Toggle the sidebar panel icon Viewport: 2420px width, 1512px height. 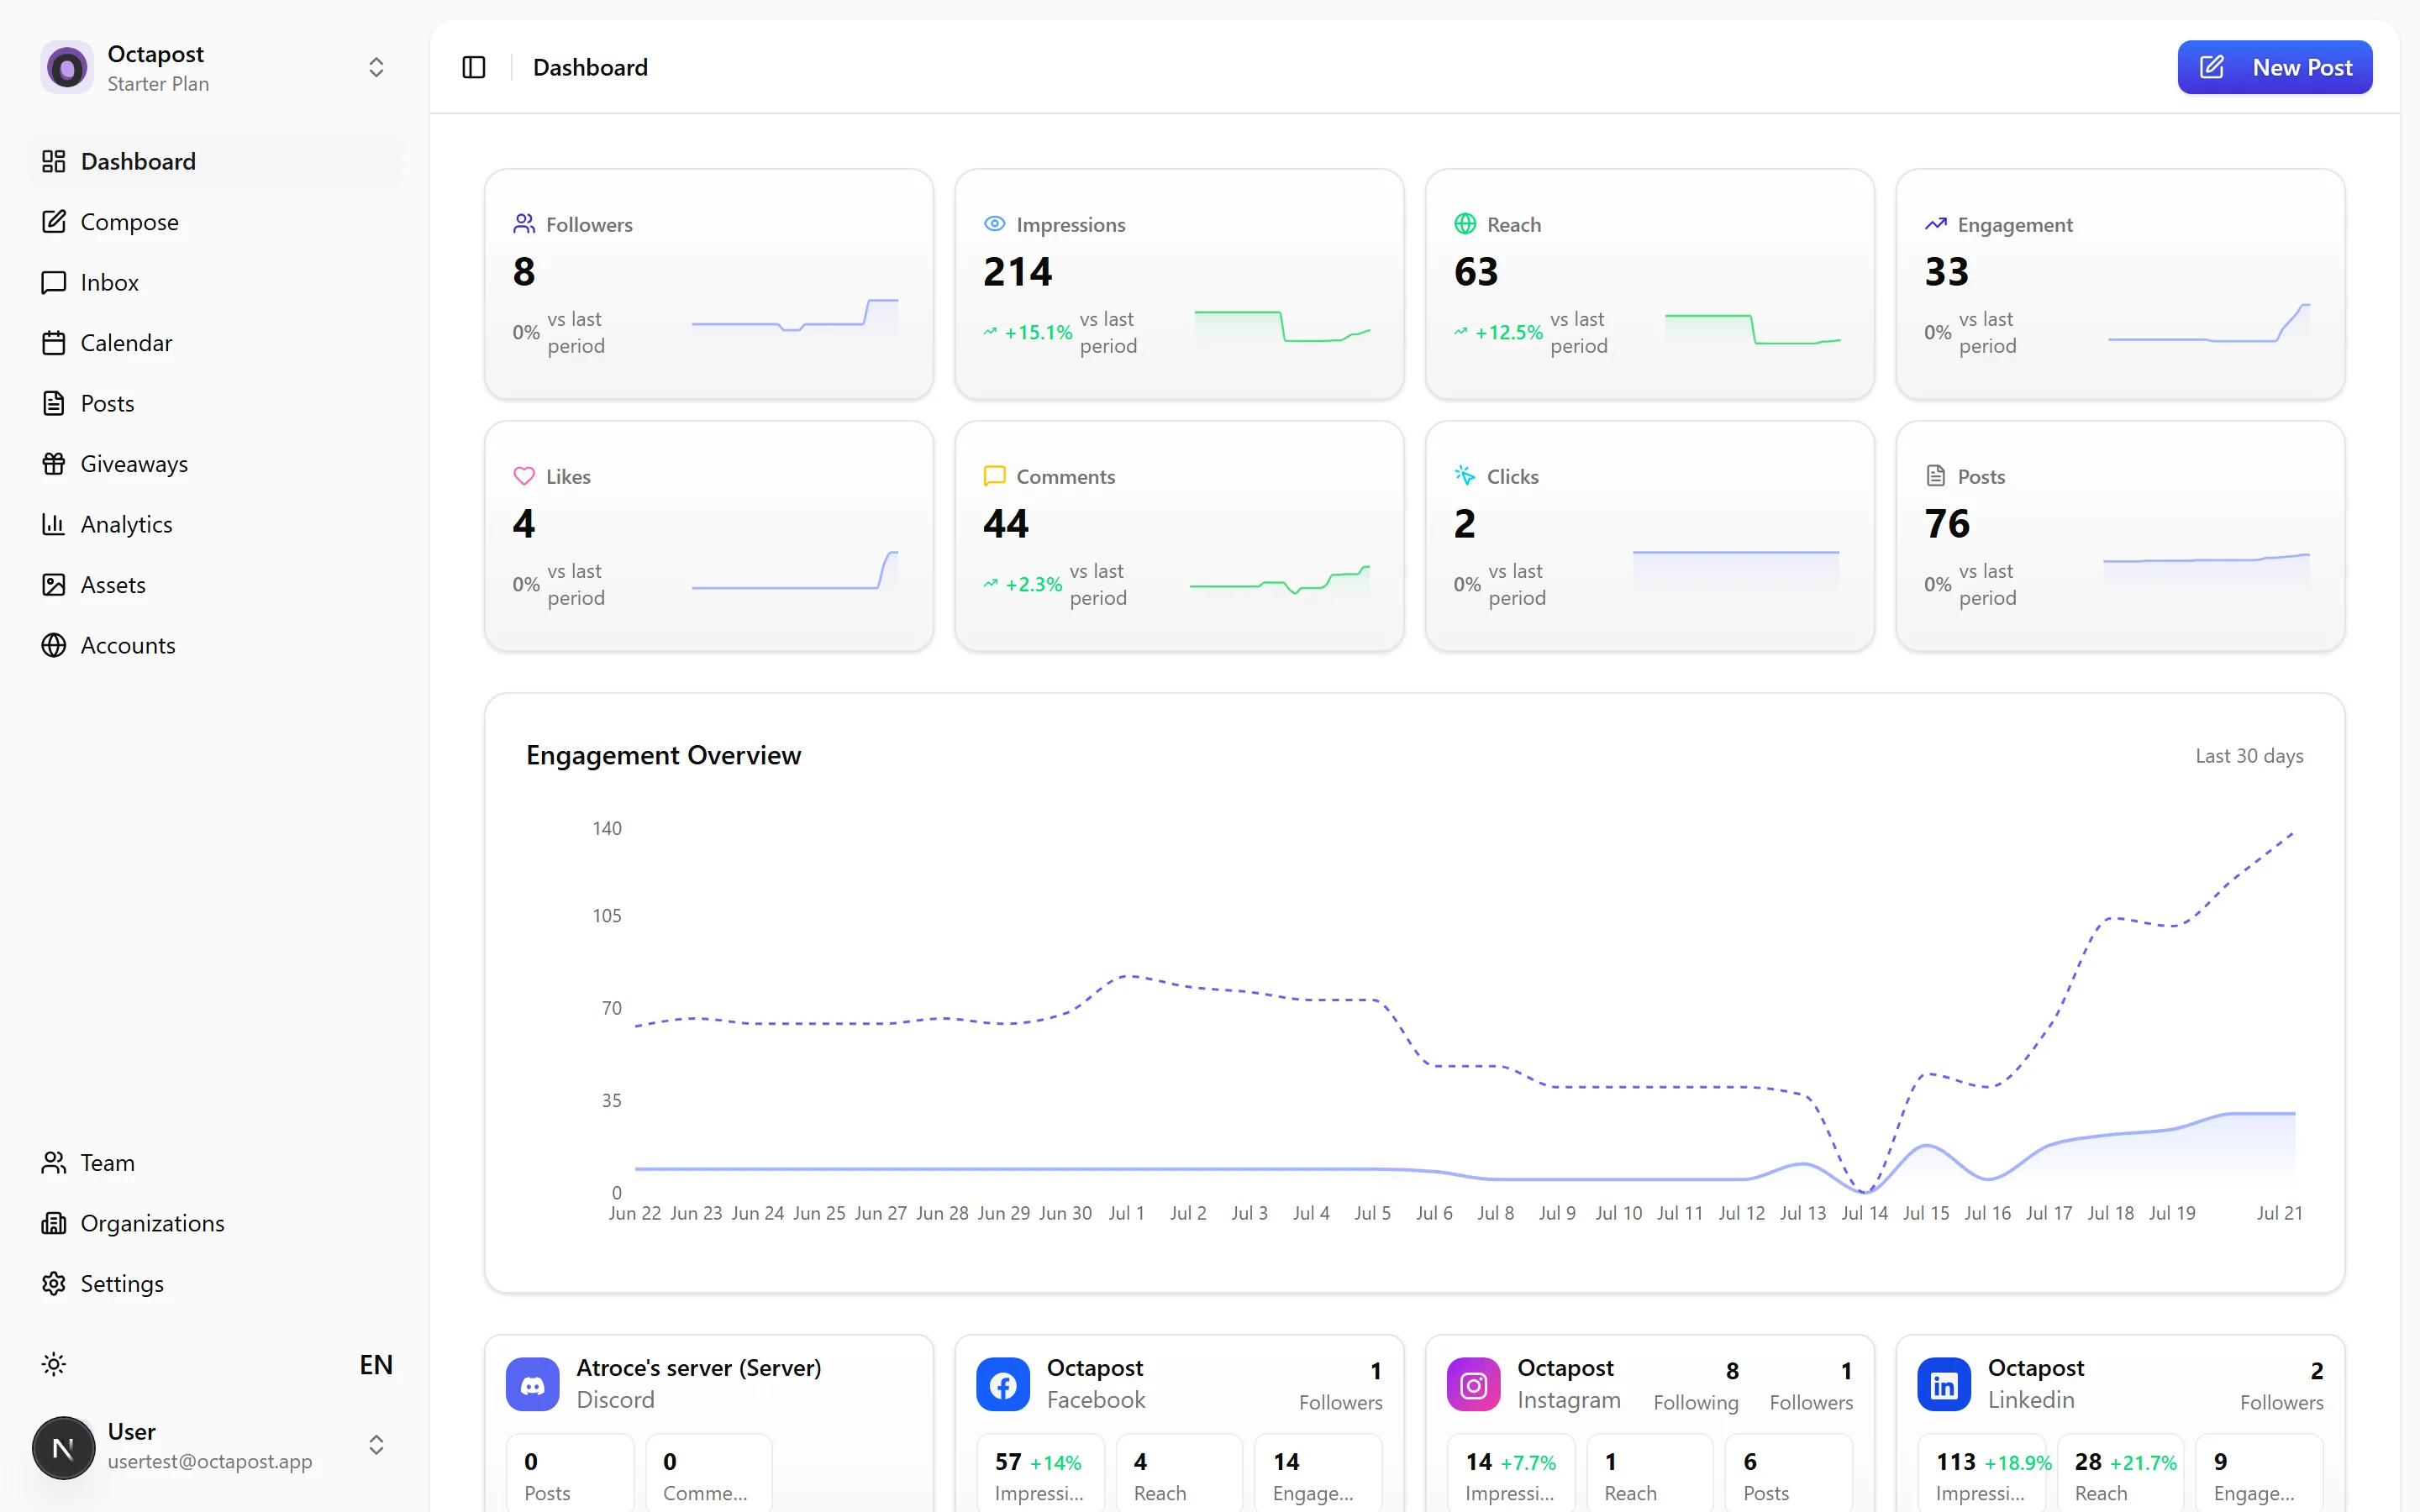point(474,67)
